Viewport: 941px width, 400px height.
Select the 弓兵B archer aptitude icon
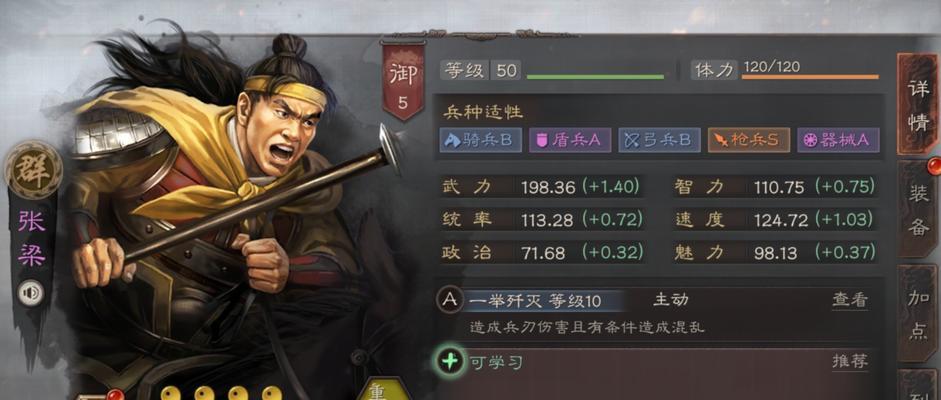(659, 140)
